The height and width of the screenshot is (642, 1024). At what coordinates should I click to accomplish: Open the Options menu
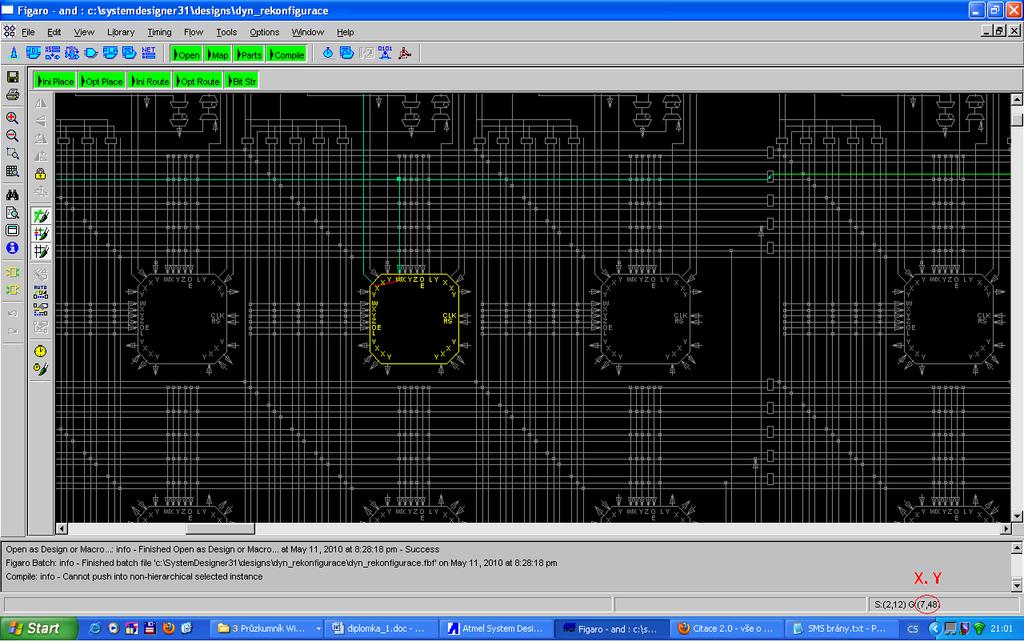tap(264, 32)
